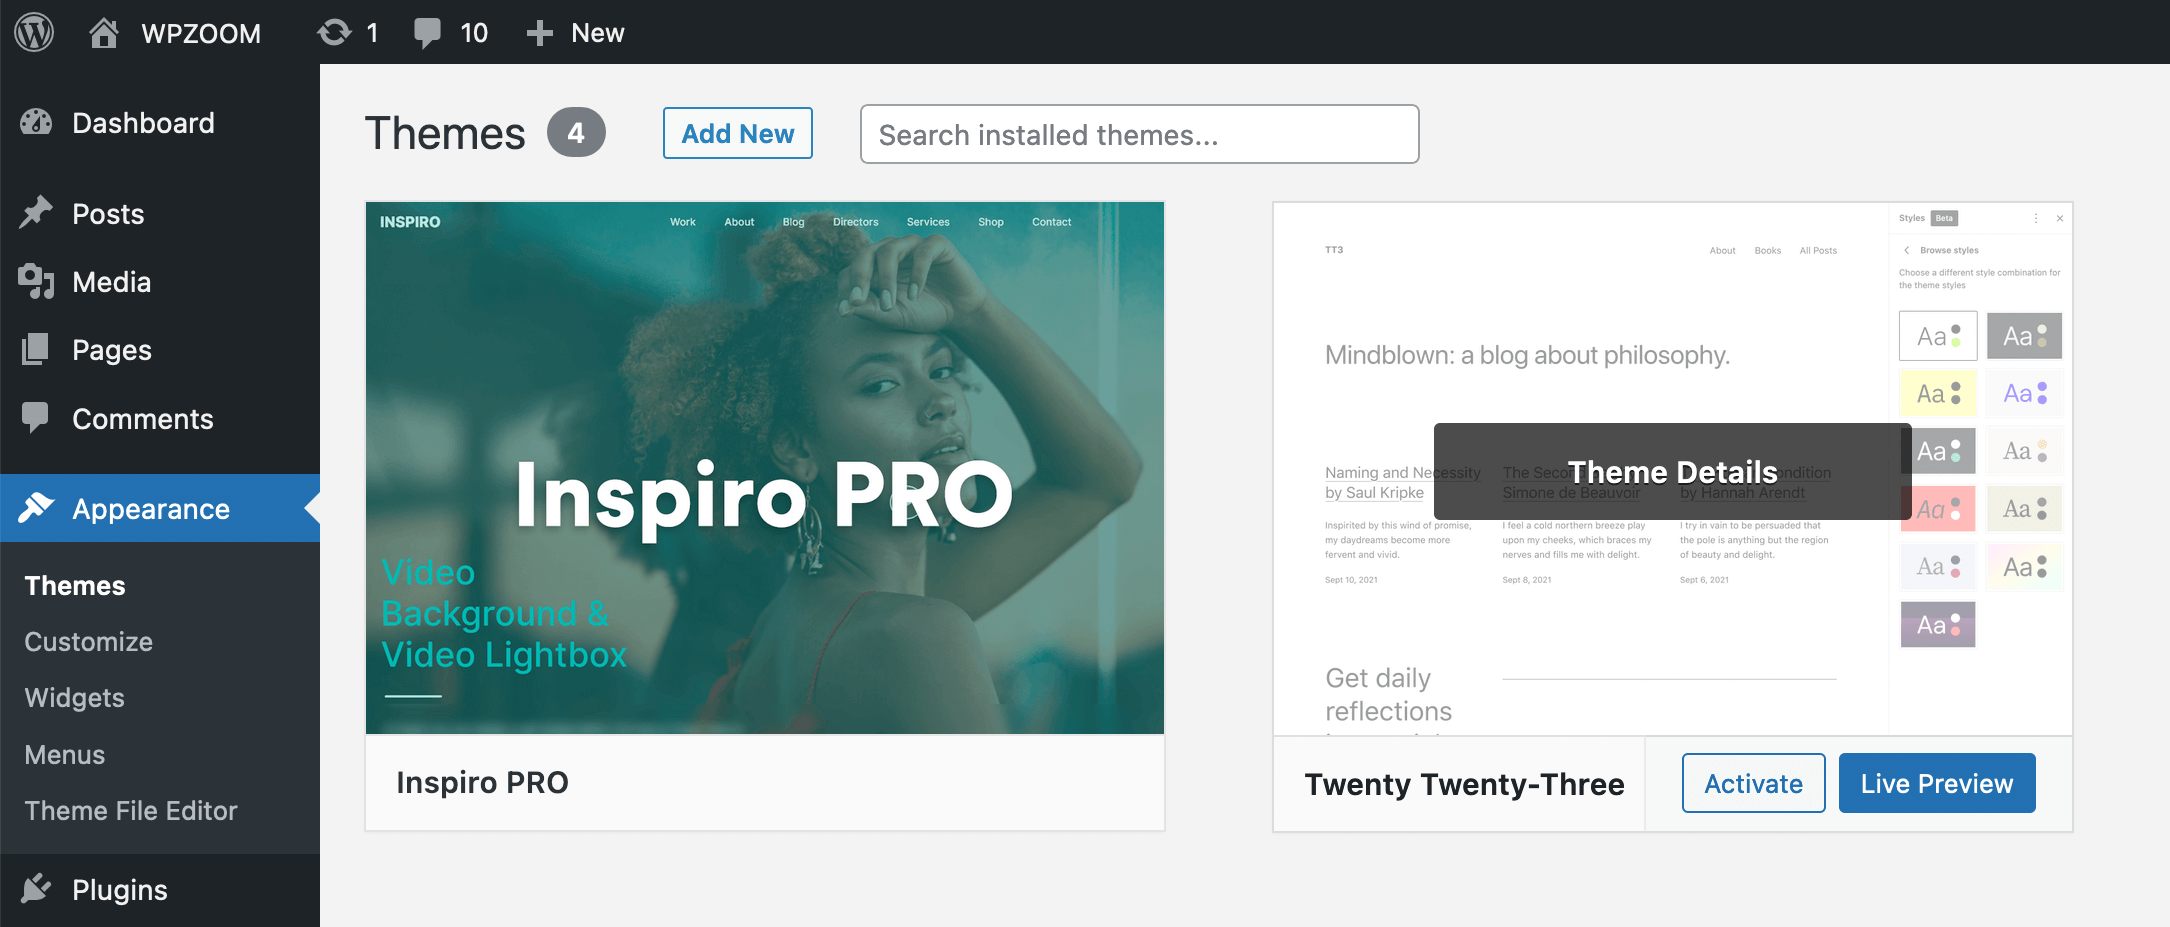Click the comments count 10
Image resolution: width=2170 pixels, height=927 pixels.
coord(474,33)
